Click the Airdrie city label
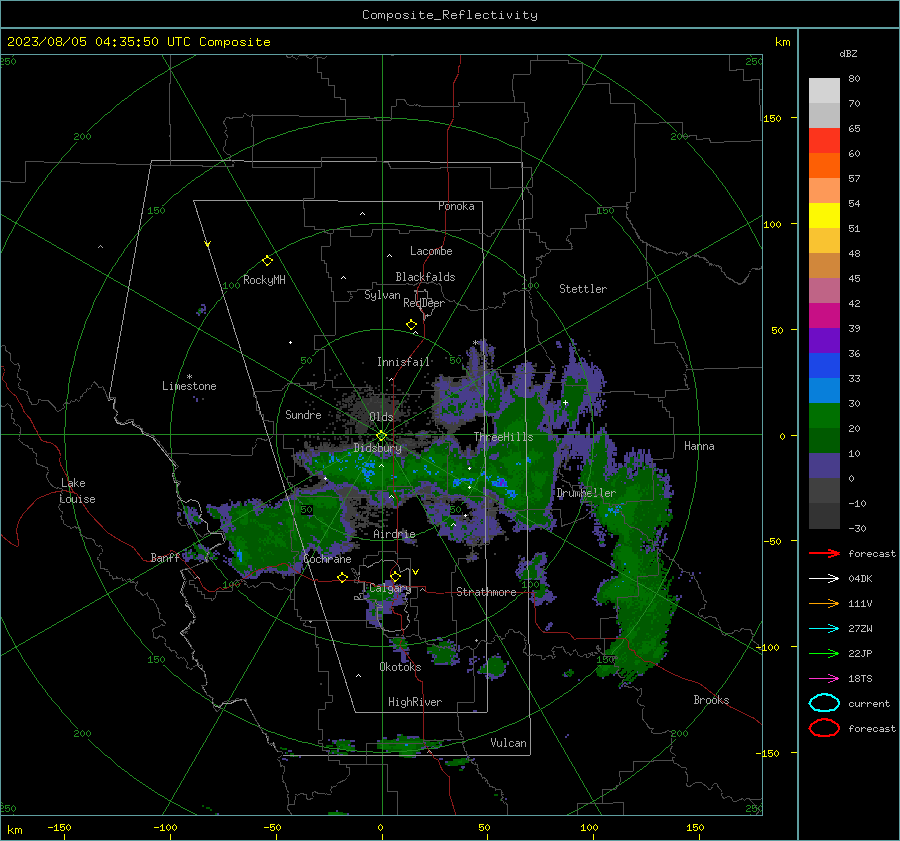The height and width of the screenshot is (841, 900). [x=394, y=534]
